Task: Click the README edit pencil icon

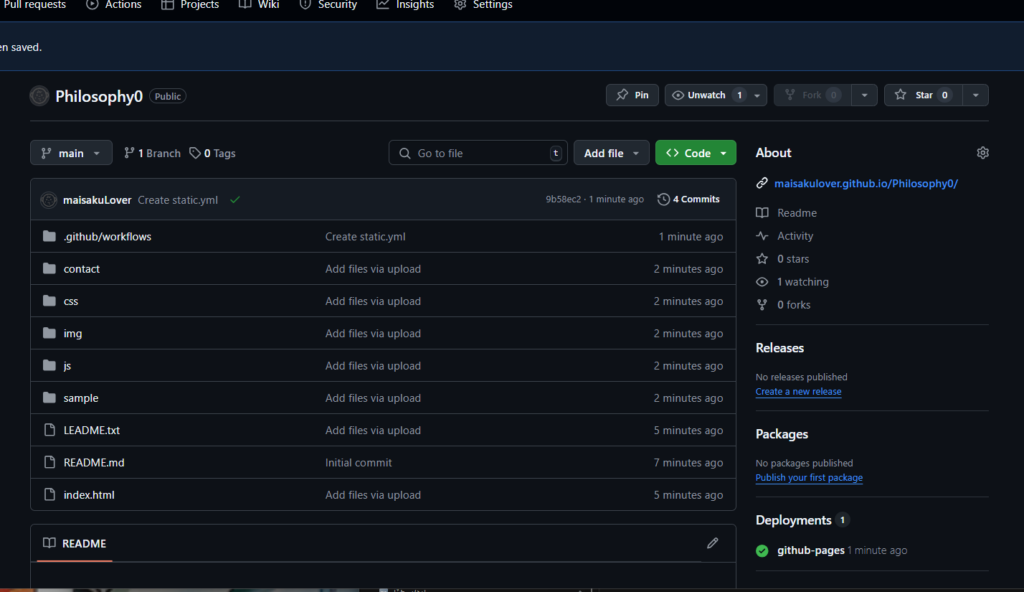Action: point(712,543)
